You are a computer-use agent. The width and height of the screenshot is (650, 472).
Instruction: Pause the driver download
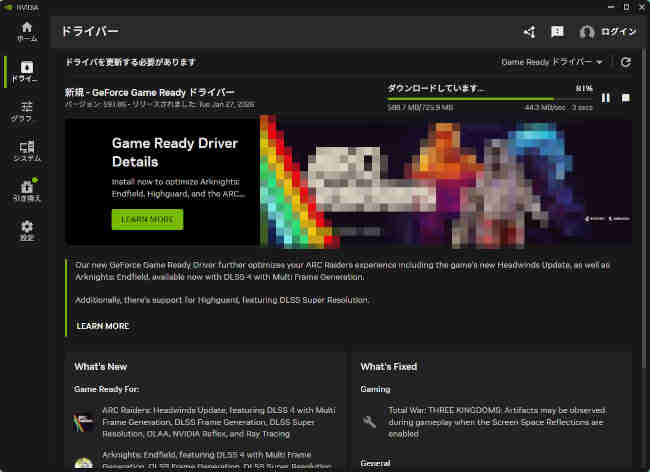point(606,98)
